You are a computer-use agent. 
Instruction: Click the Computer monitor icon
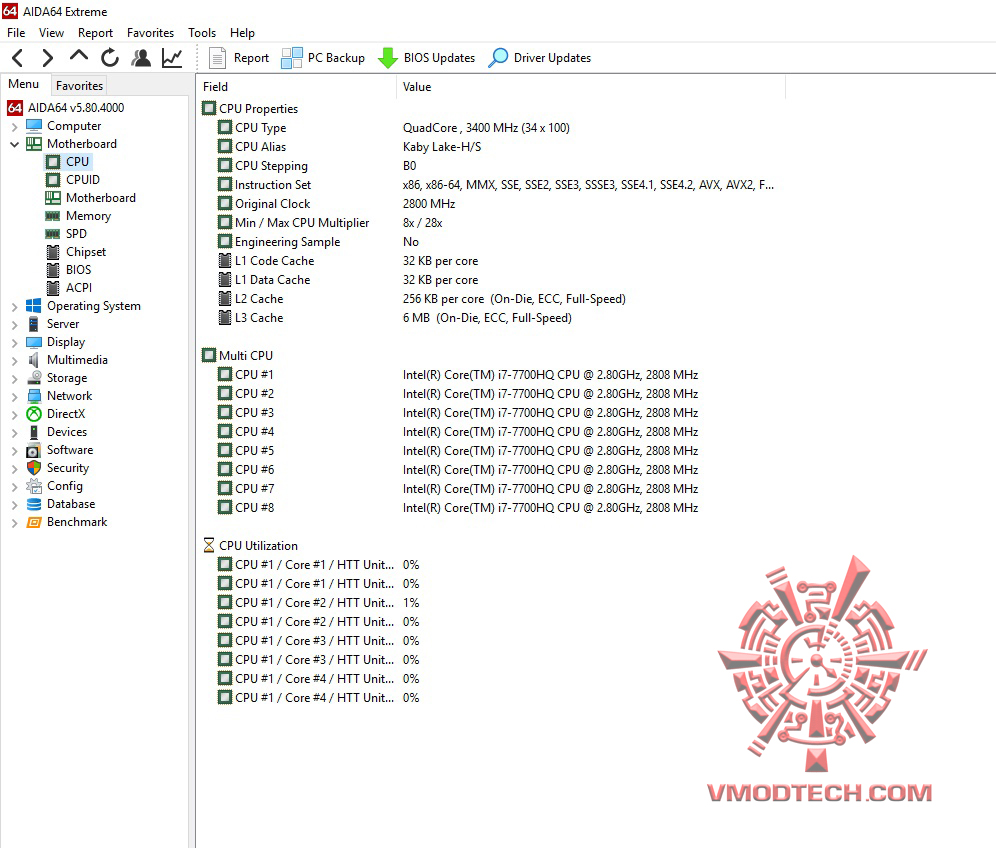pyautogui.click(x=34, y=126)
